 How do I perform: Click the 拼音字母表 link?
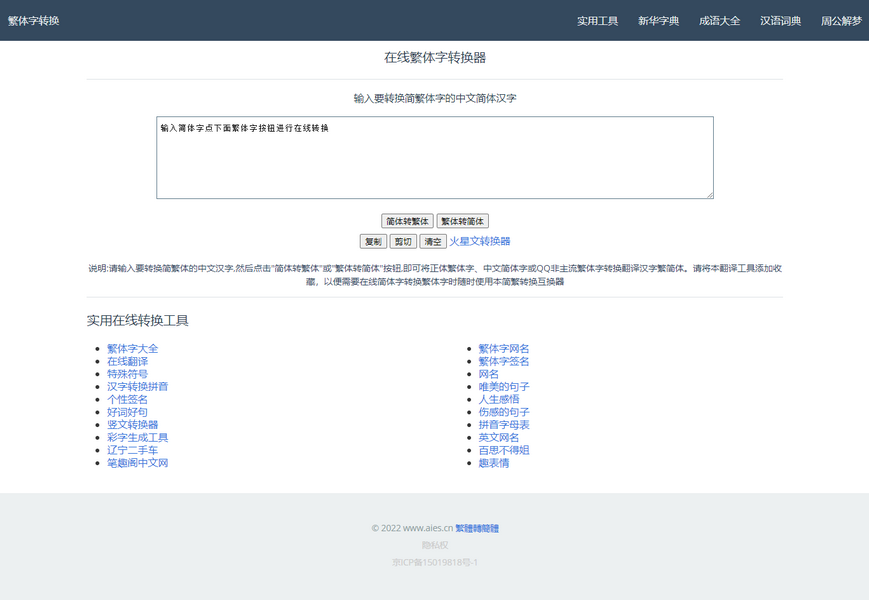(504, 425)
